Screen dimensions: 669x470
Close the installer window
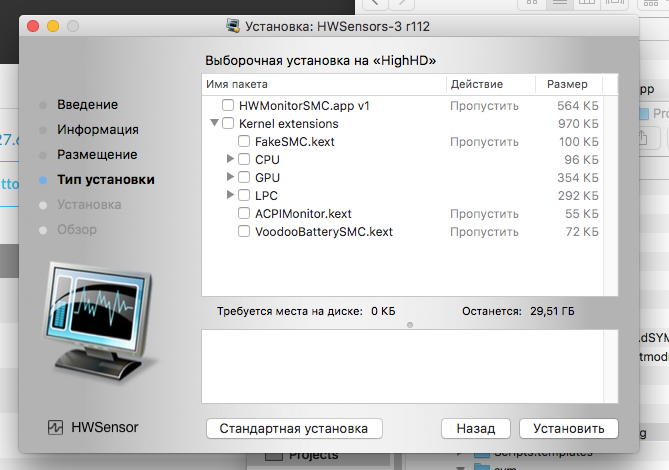coord(33,26)
